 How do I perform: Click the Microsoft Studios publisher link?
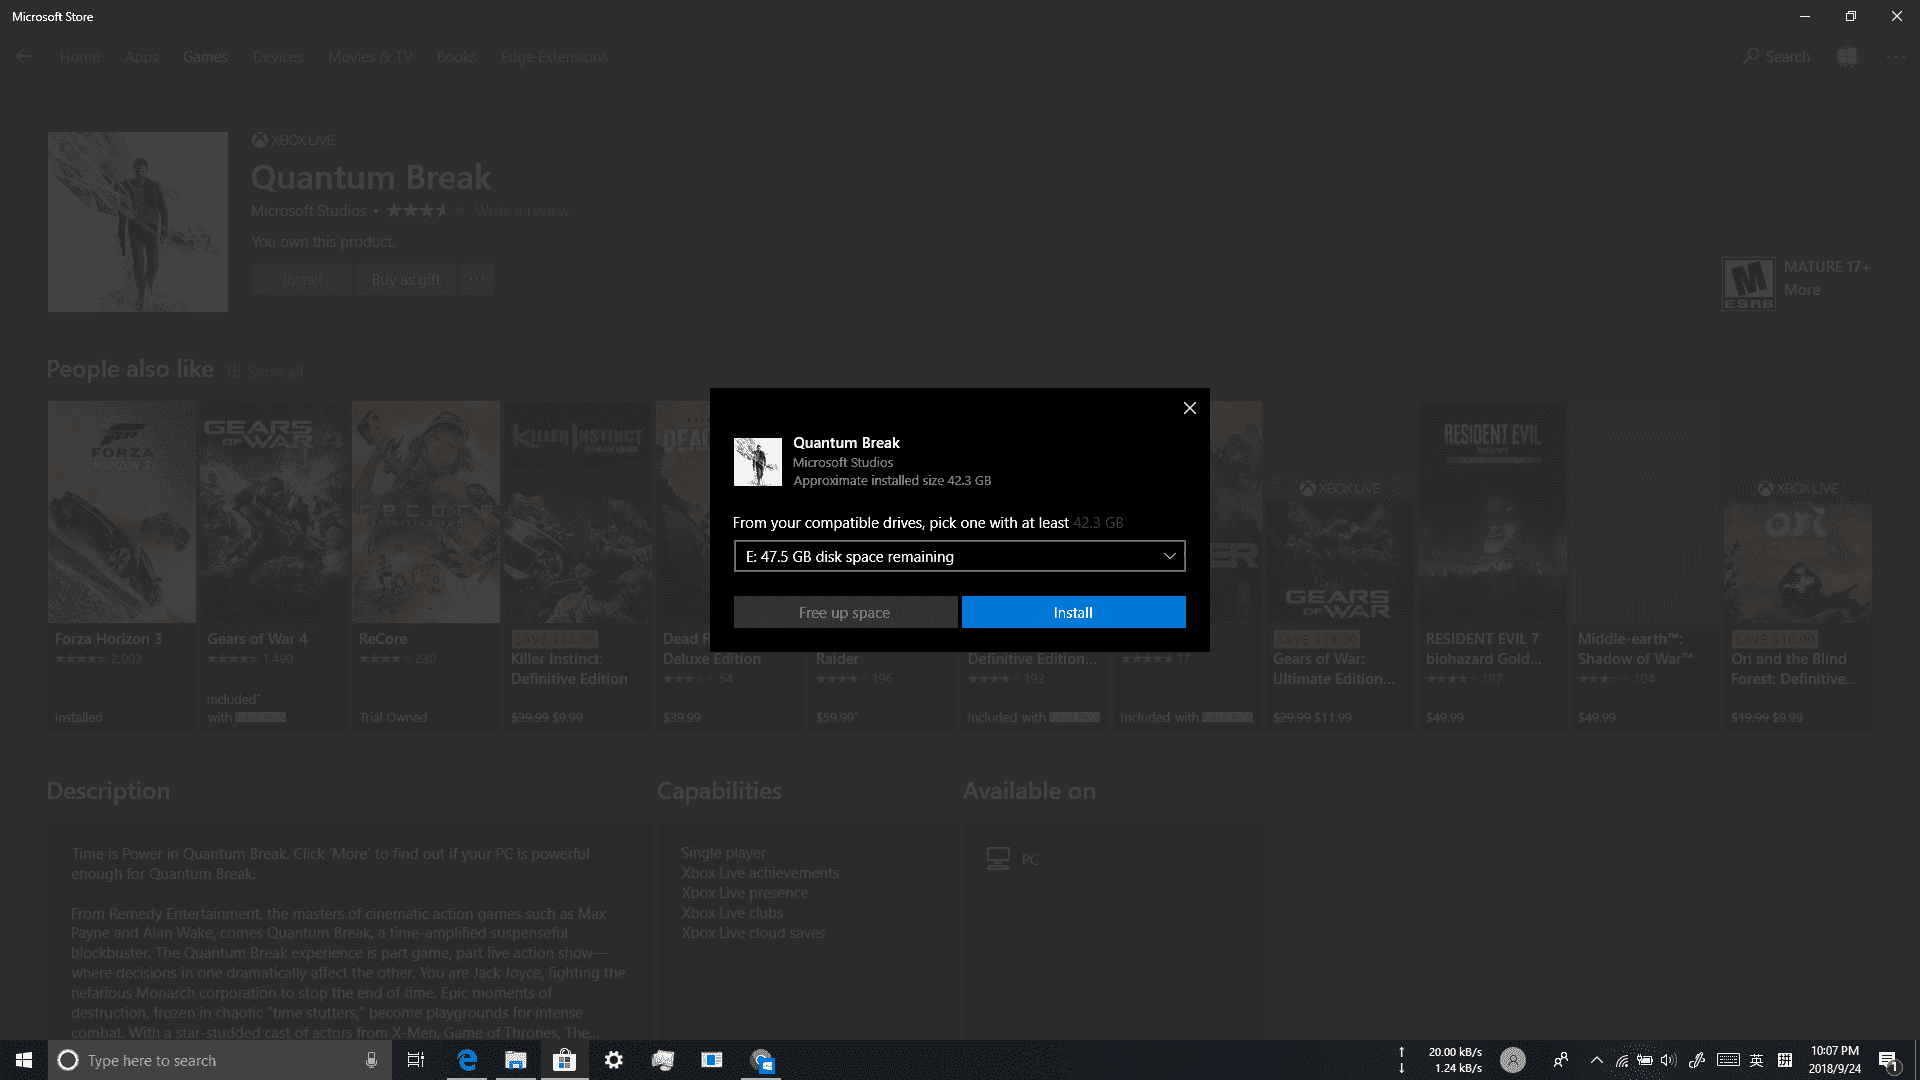click(308, 211)
